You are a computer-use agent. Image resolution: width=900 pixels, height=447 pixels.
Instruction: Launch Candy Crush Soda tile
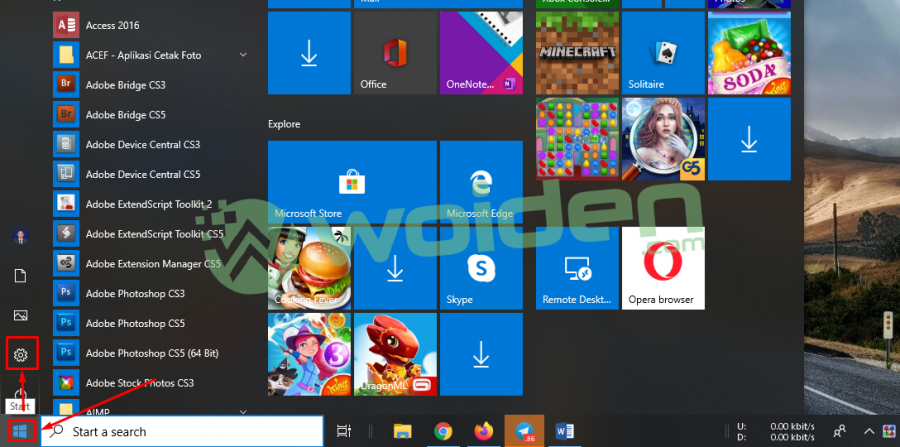[x=749, y=53]
